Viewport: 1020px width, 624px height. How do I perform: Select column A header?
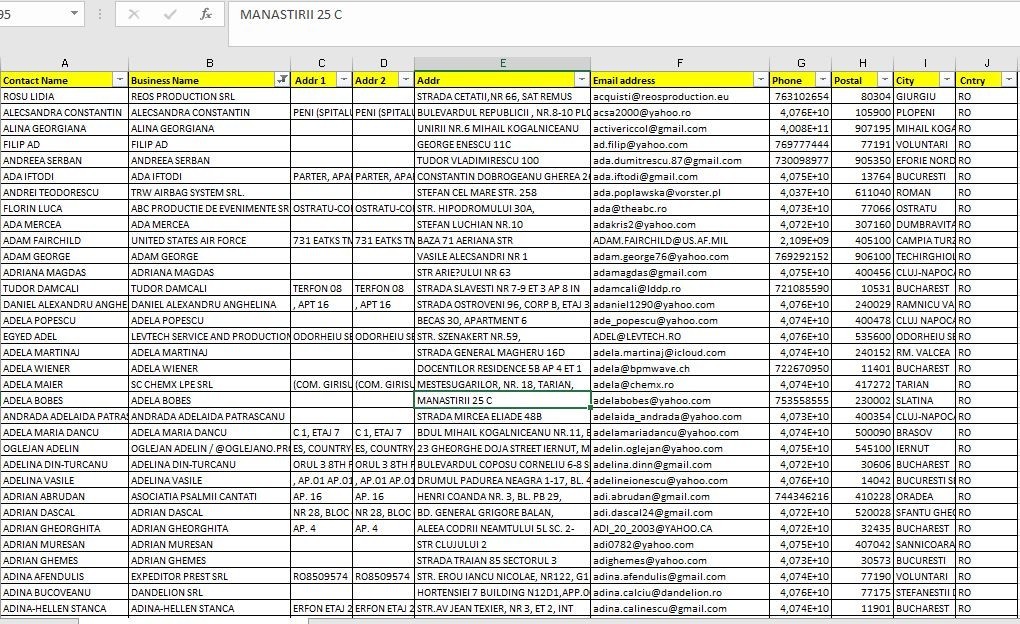tap(64, 63)
